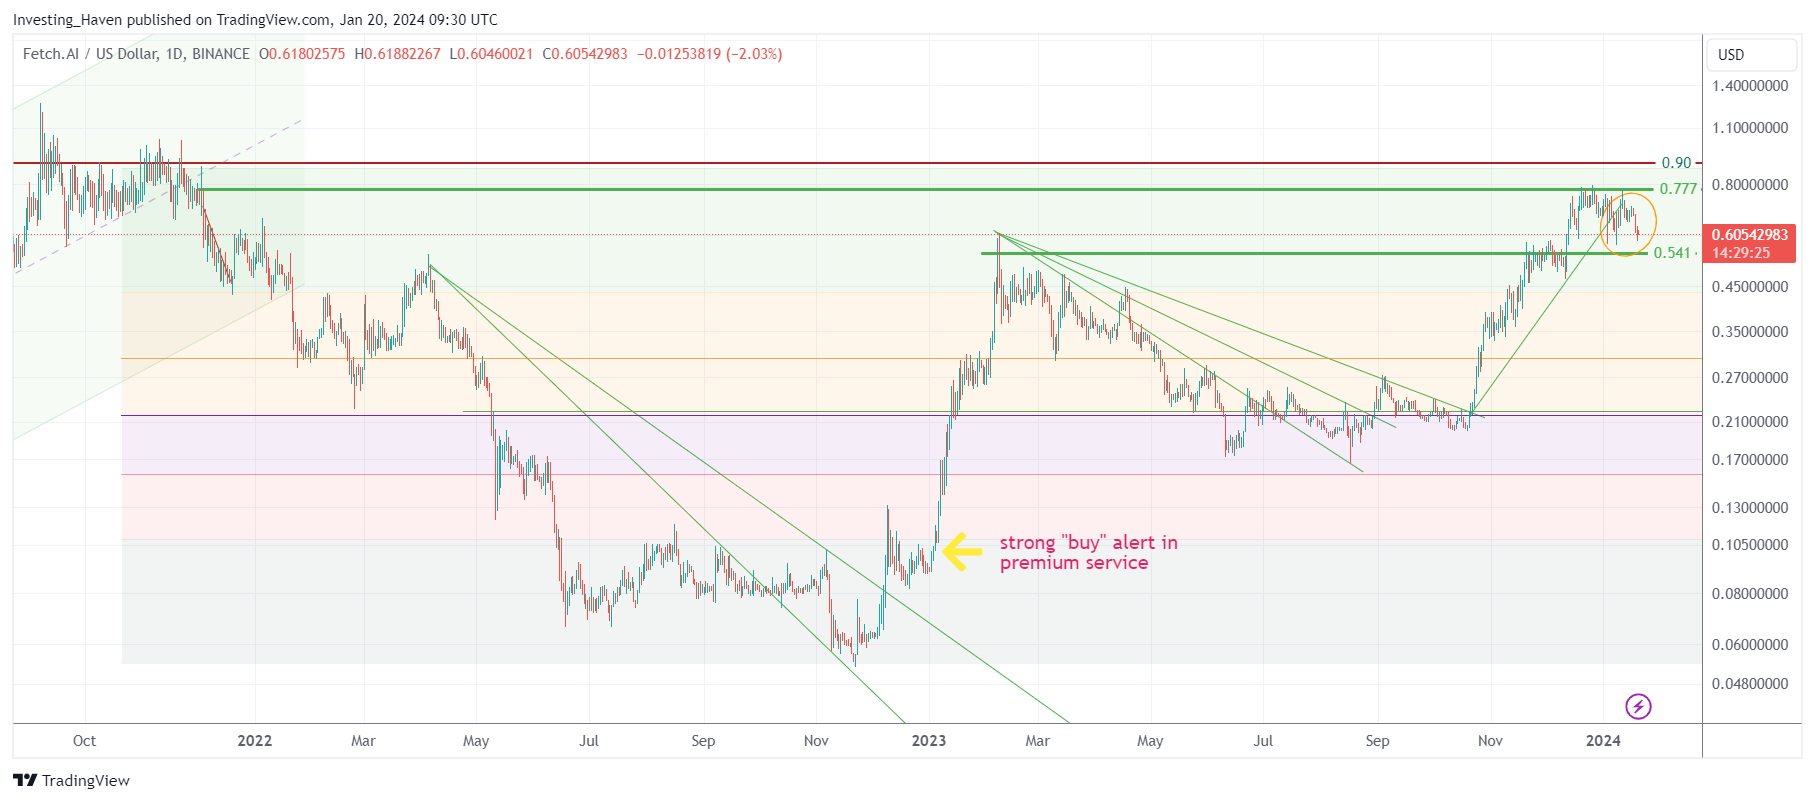Click the Investing_Haven published header text

[255, 20]
